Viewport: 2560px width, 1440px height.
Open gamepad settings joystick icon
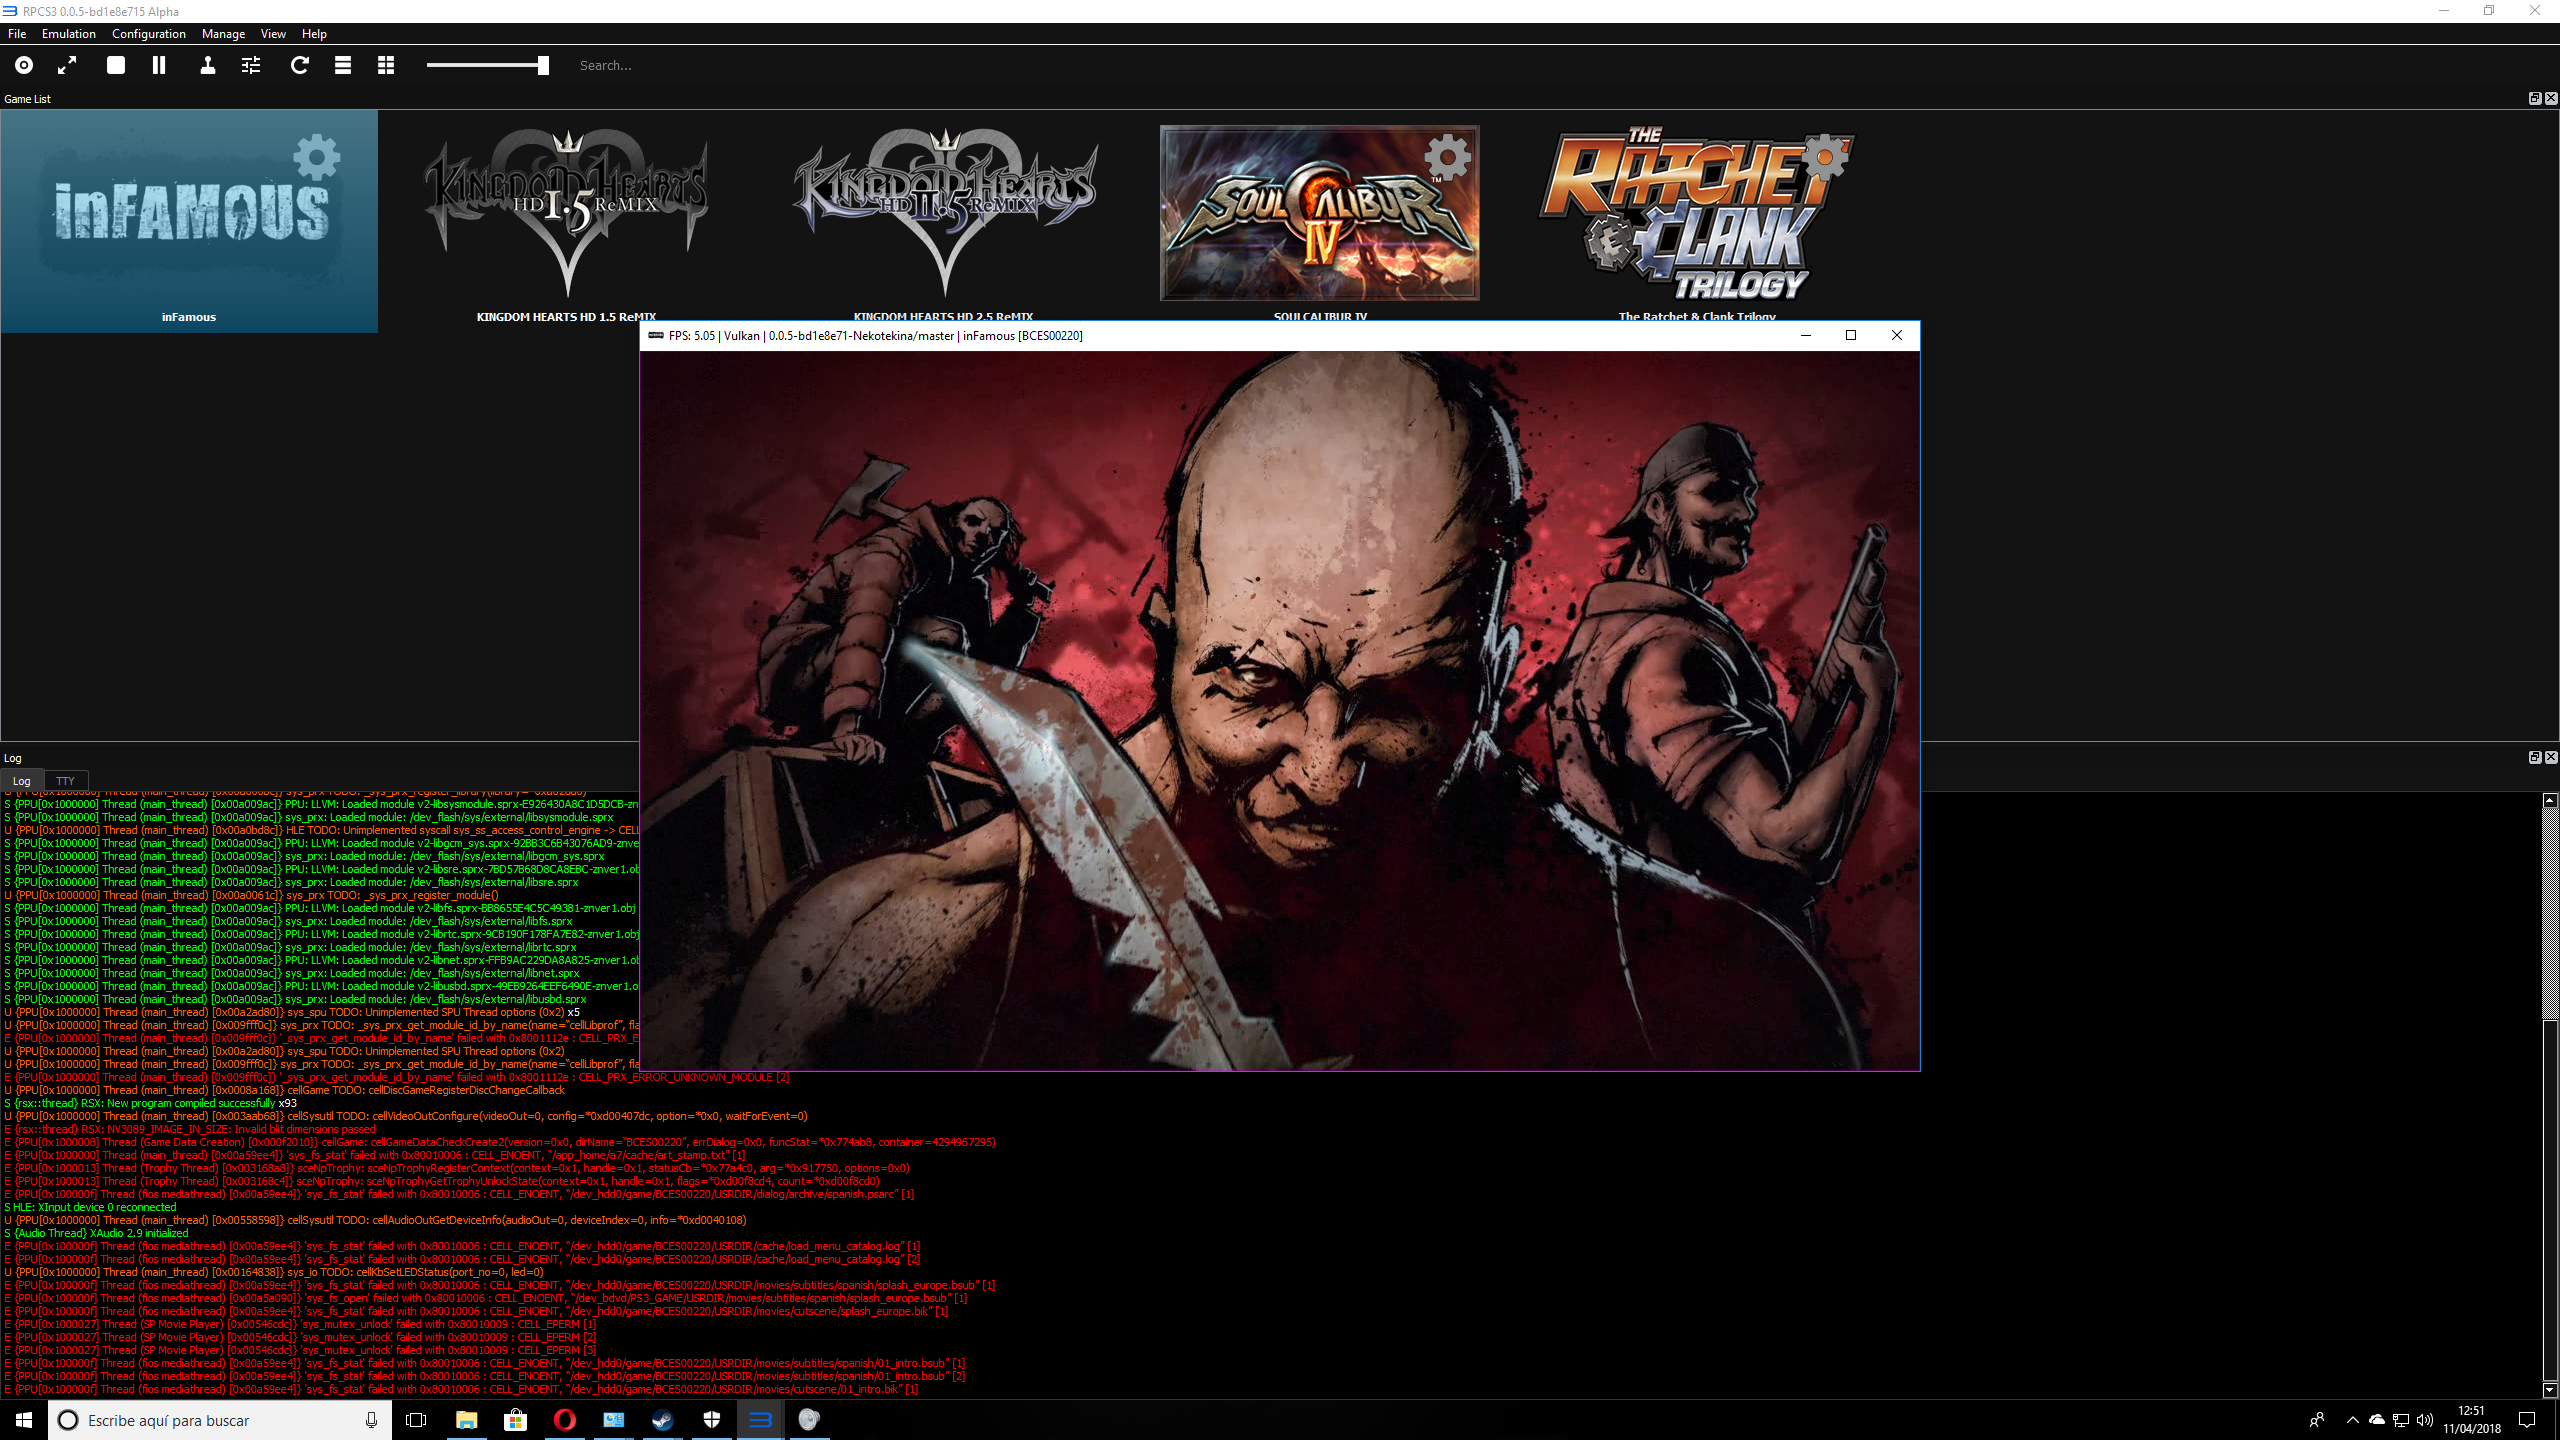click(x=208, y=65)
